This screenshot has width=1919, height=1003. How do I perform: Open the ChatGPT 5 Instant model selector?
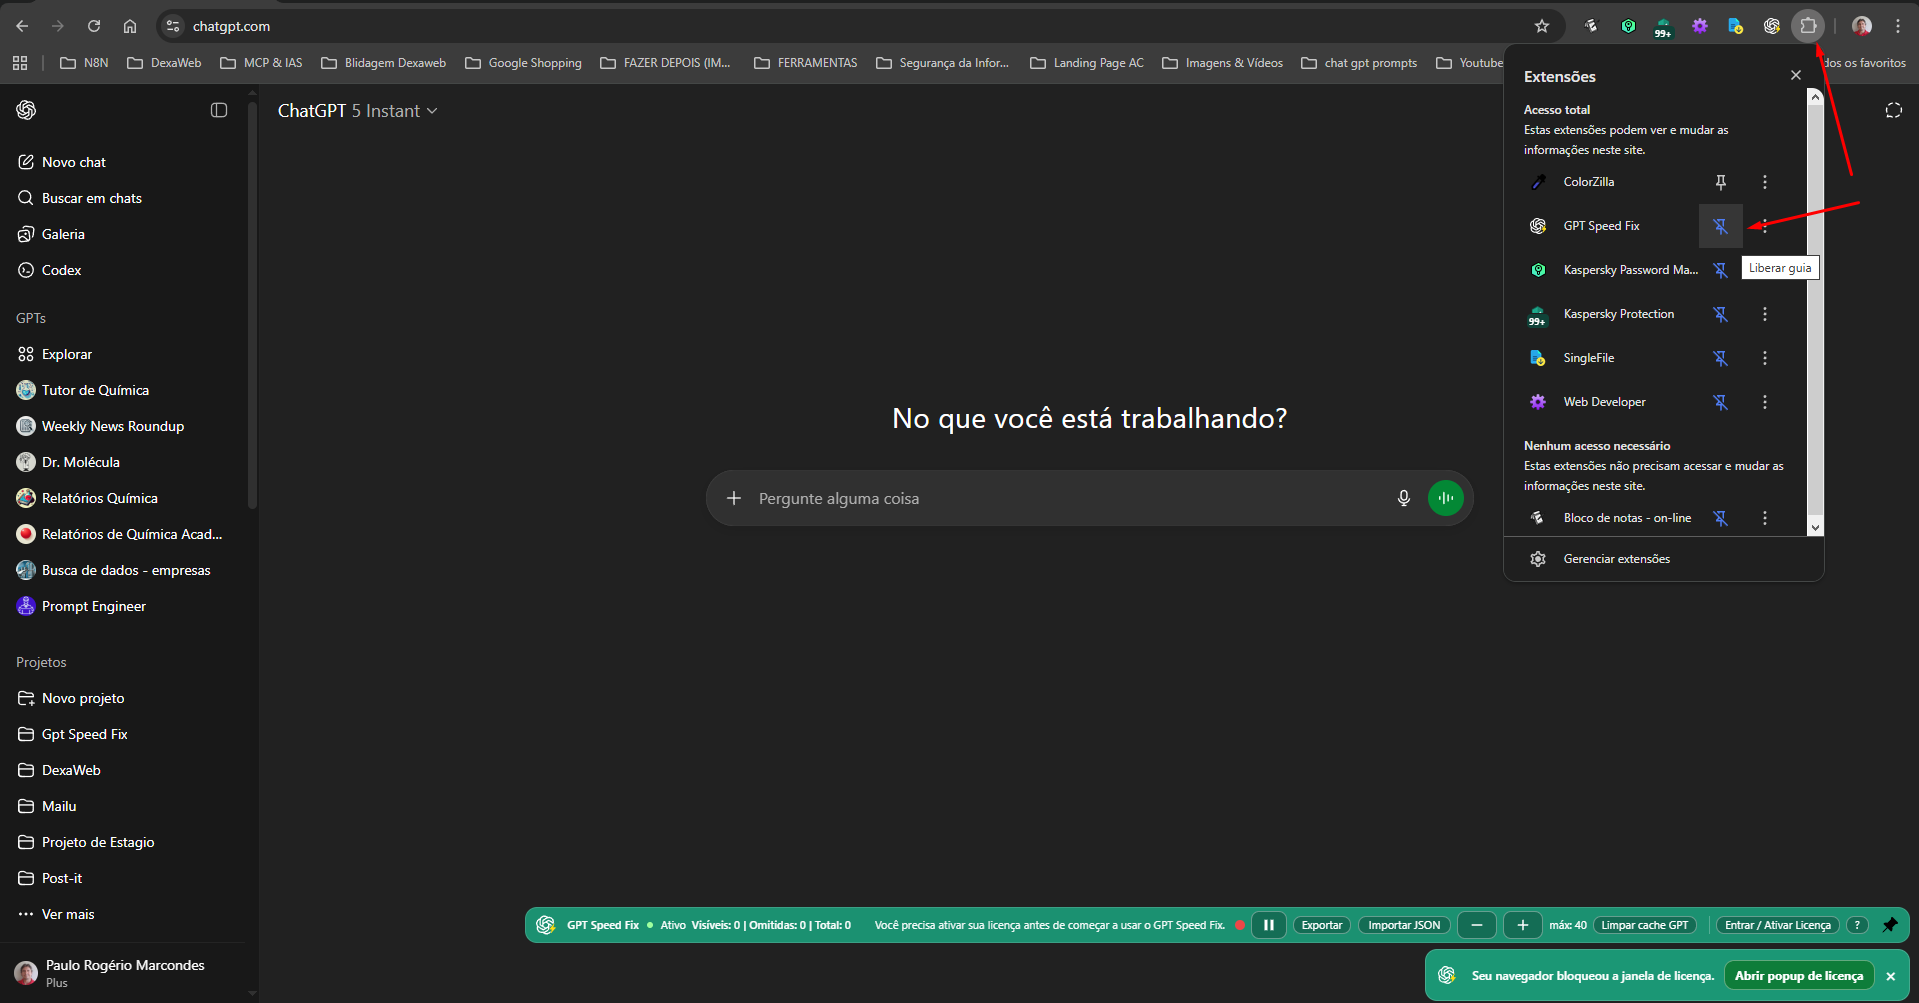(x=357, y=110)
